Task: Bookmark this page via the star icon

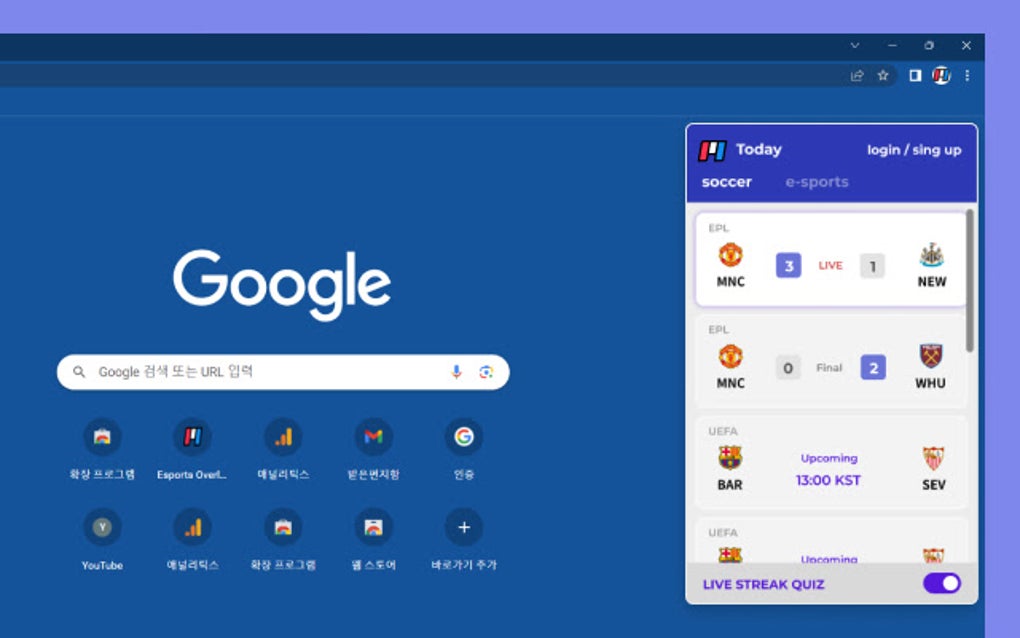Action: point(882,74)
